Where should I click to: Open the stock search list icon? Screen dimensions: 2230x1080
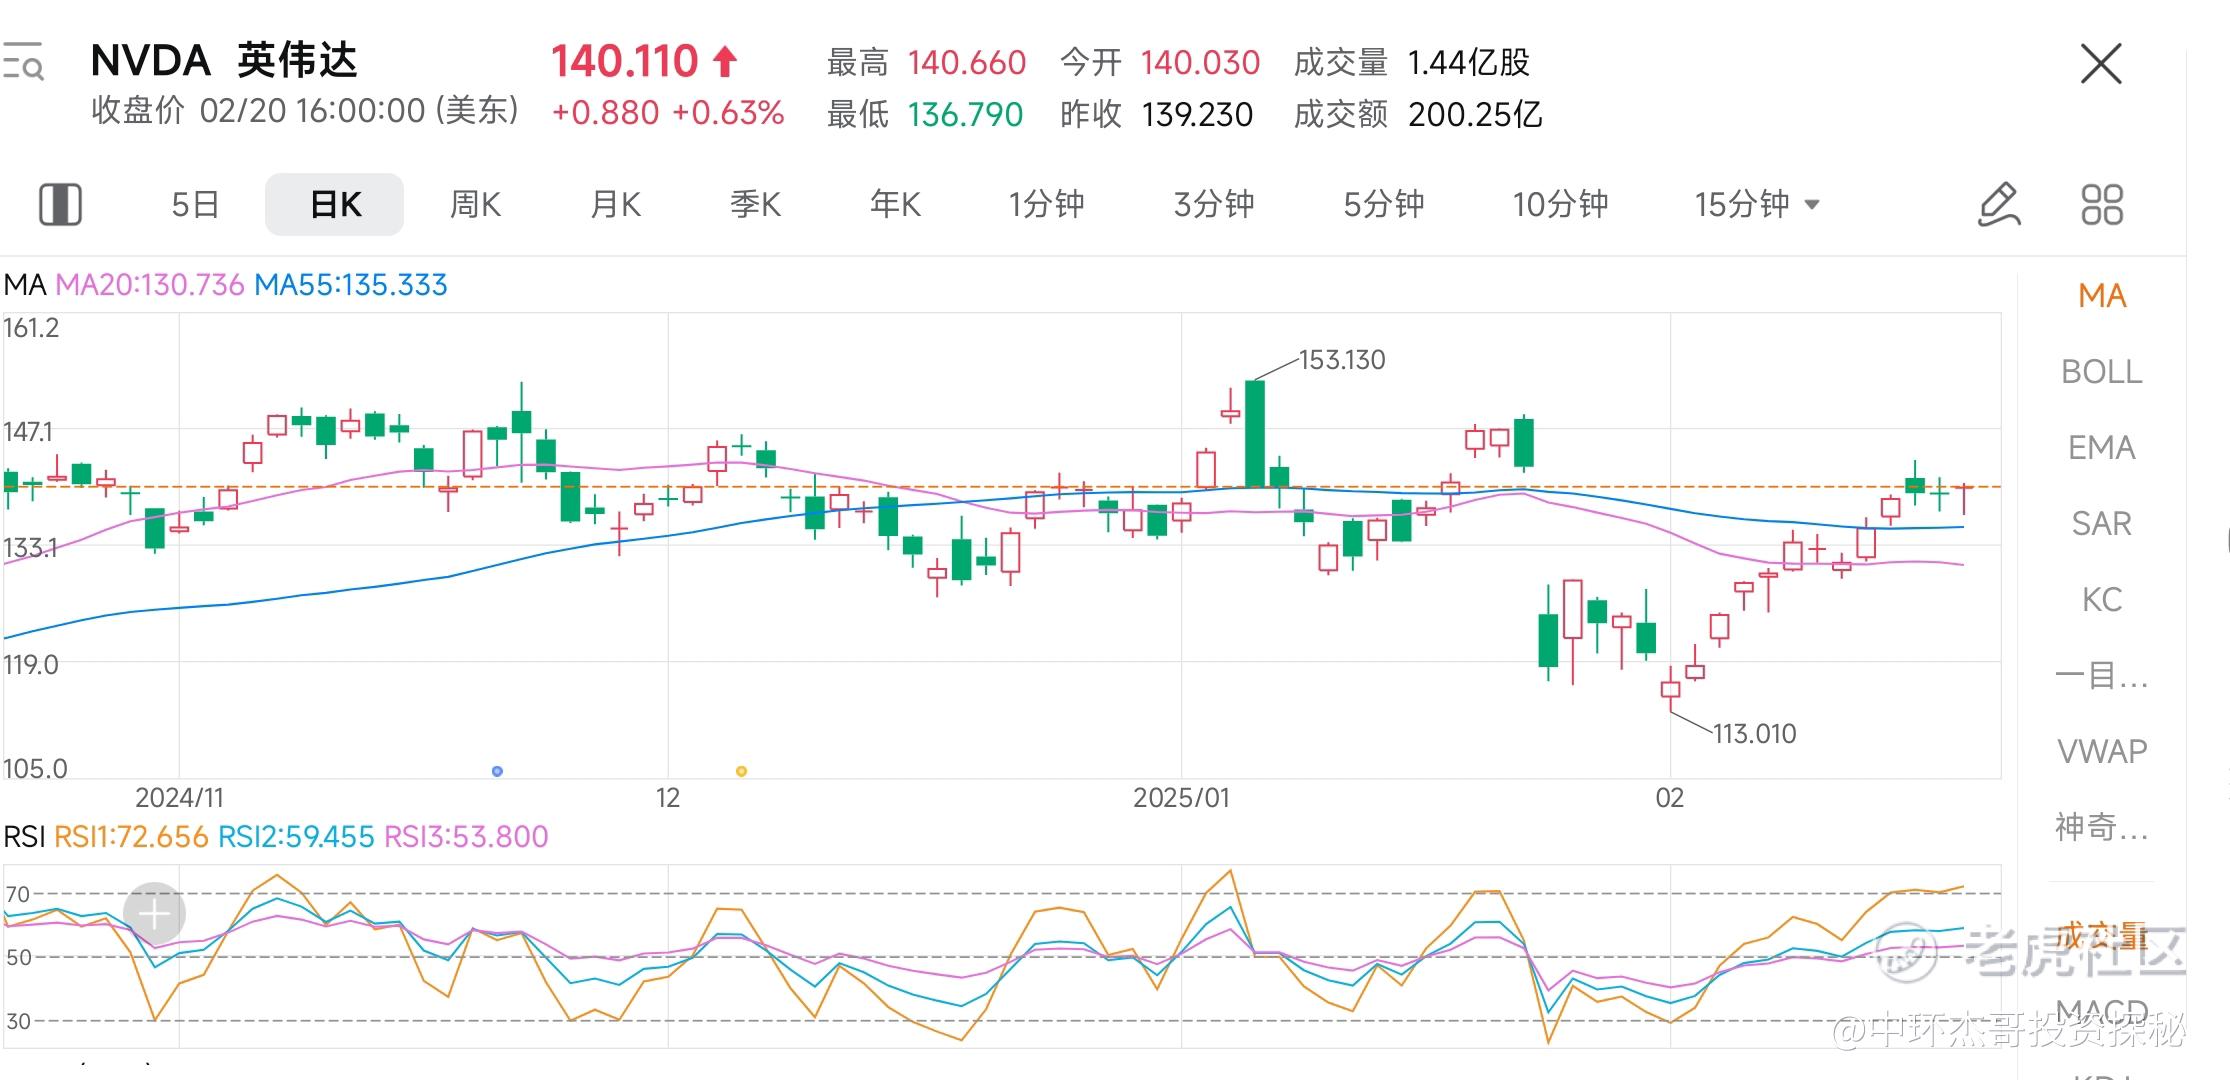click(22, 62)
